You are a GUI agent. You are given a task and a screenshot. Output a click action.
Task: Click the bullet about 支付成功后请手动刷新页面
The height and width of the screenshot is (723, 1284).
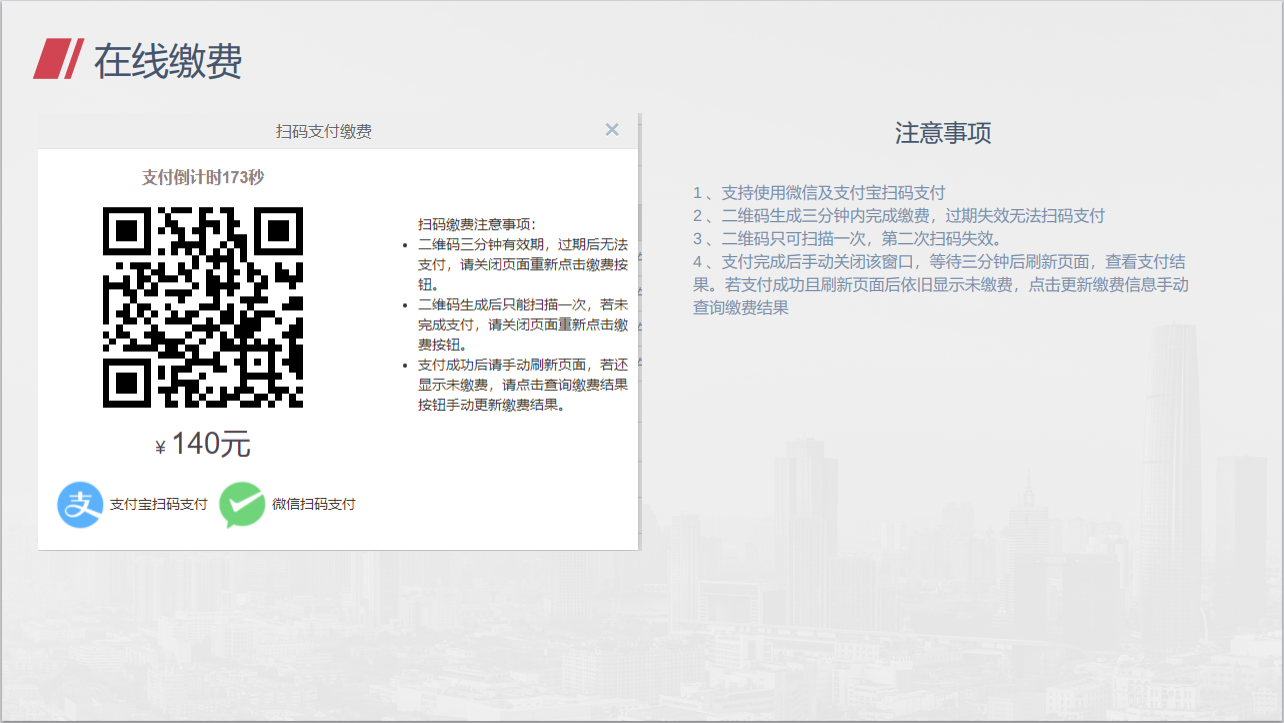tap(522, 385)
